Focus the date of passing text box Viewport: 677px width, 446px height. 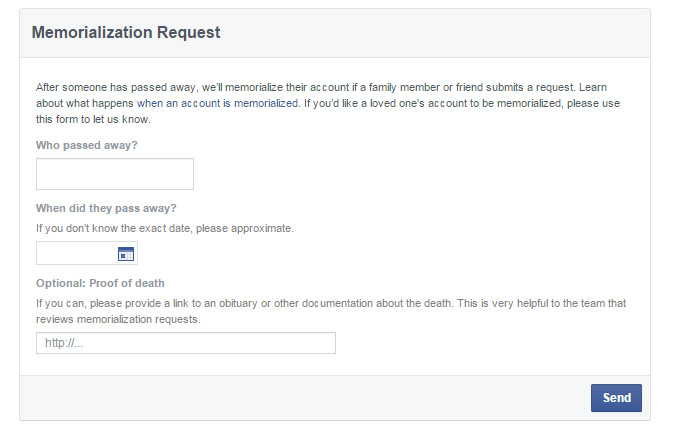pos(76,254)
